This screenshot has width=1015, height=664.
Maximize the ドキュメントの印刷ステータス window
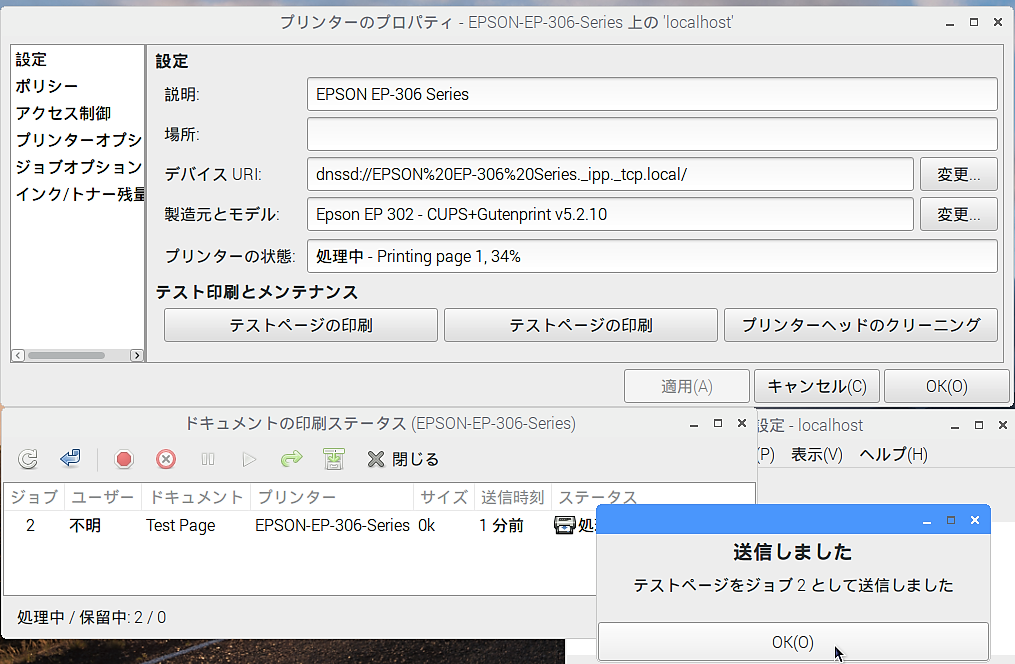tap(718, 423)
